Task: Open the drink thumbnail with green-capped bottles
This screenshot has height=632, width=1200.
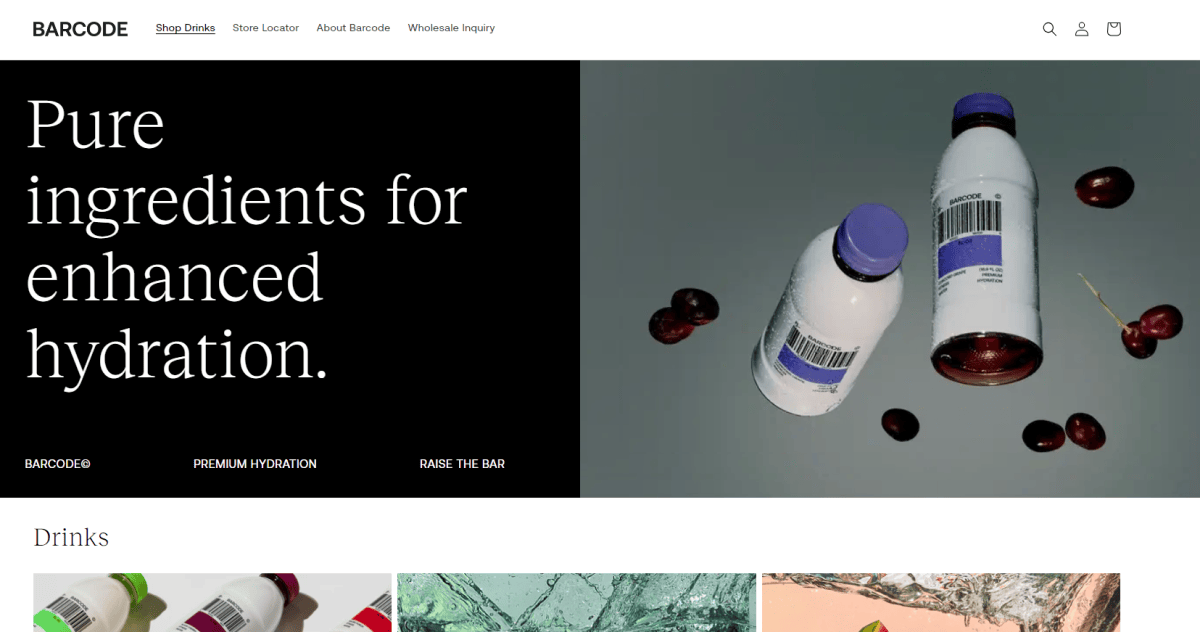Action: tap(212, 602)
